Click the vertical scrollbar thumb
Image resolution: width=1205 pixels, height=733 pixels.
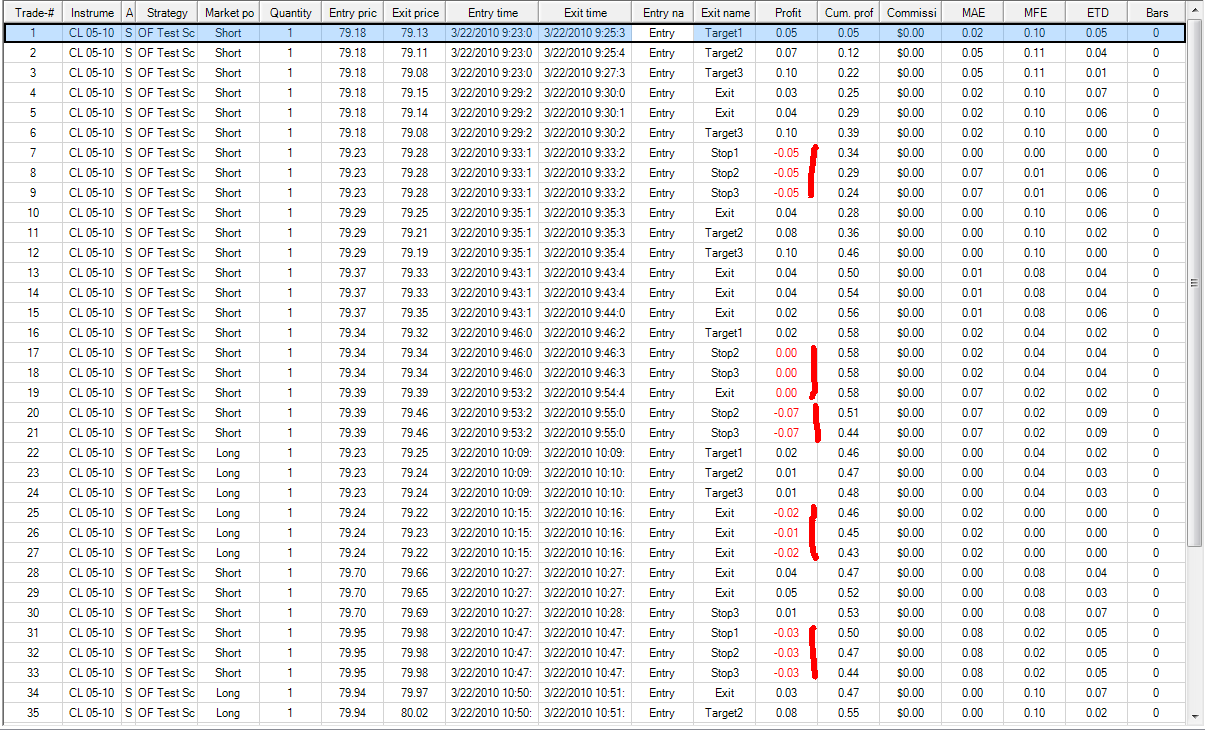(x=1195, y=283)
